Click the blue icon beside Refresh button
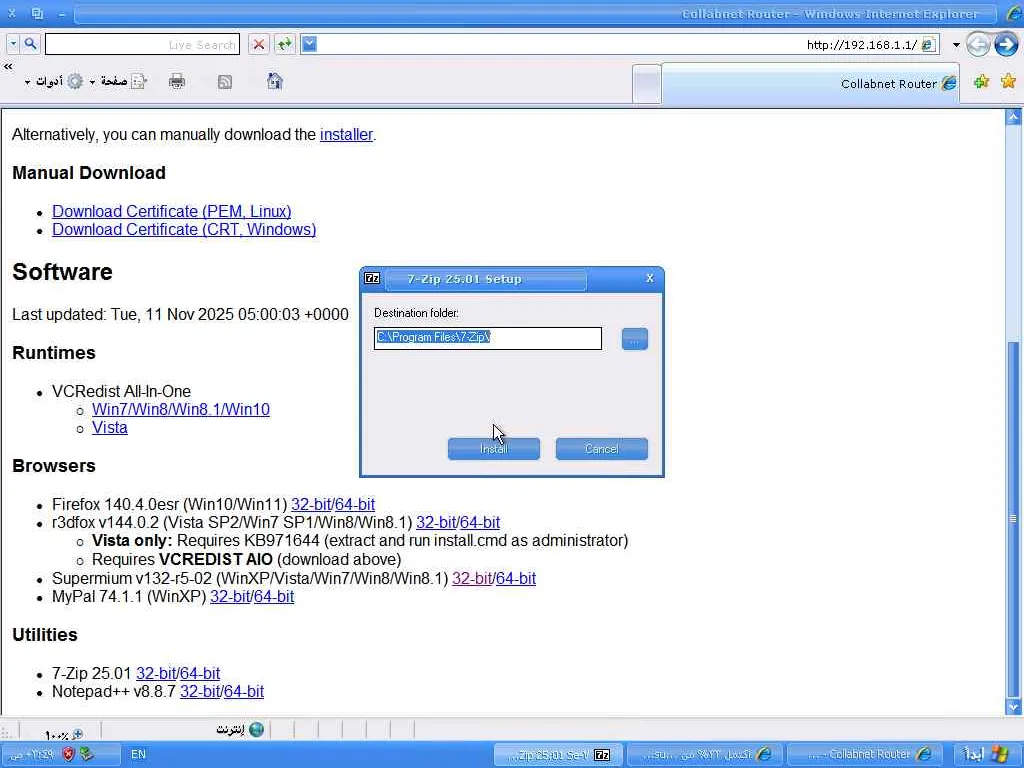This screenshot has width=1024, height=768. 310,44
